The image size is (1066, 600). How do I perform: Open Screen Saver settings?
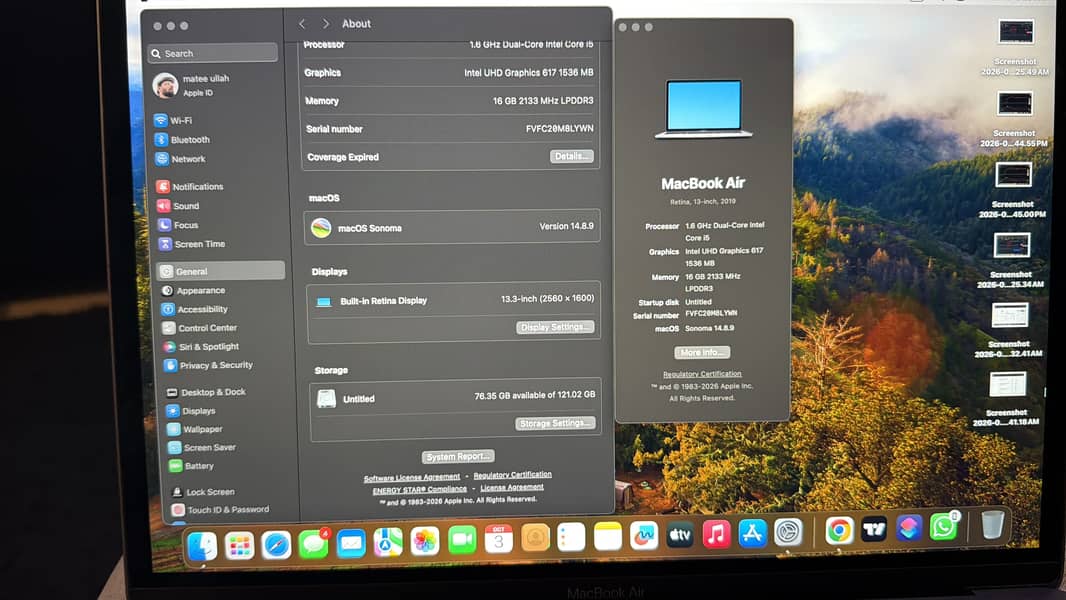tap(202, 447)
